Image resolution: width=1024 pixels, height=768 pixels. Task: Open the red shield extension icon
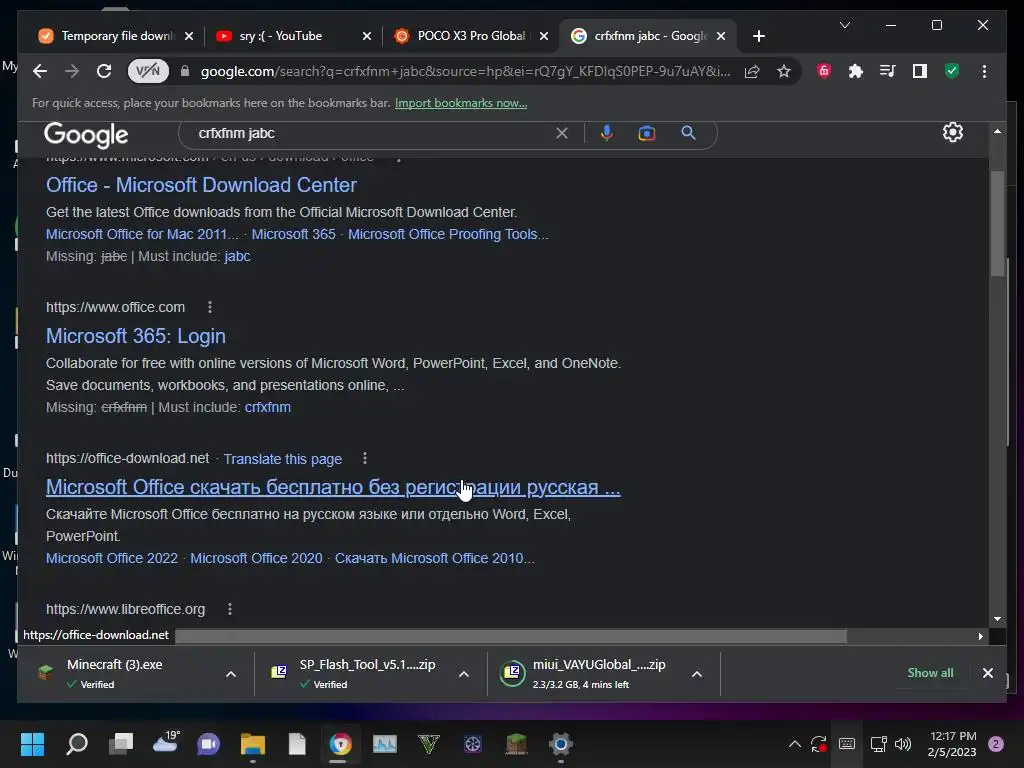pos(824,71)
